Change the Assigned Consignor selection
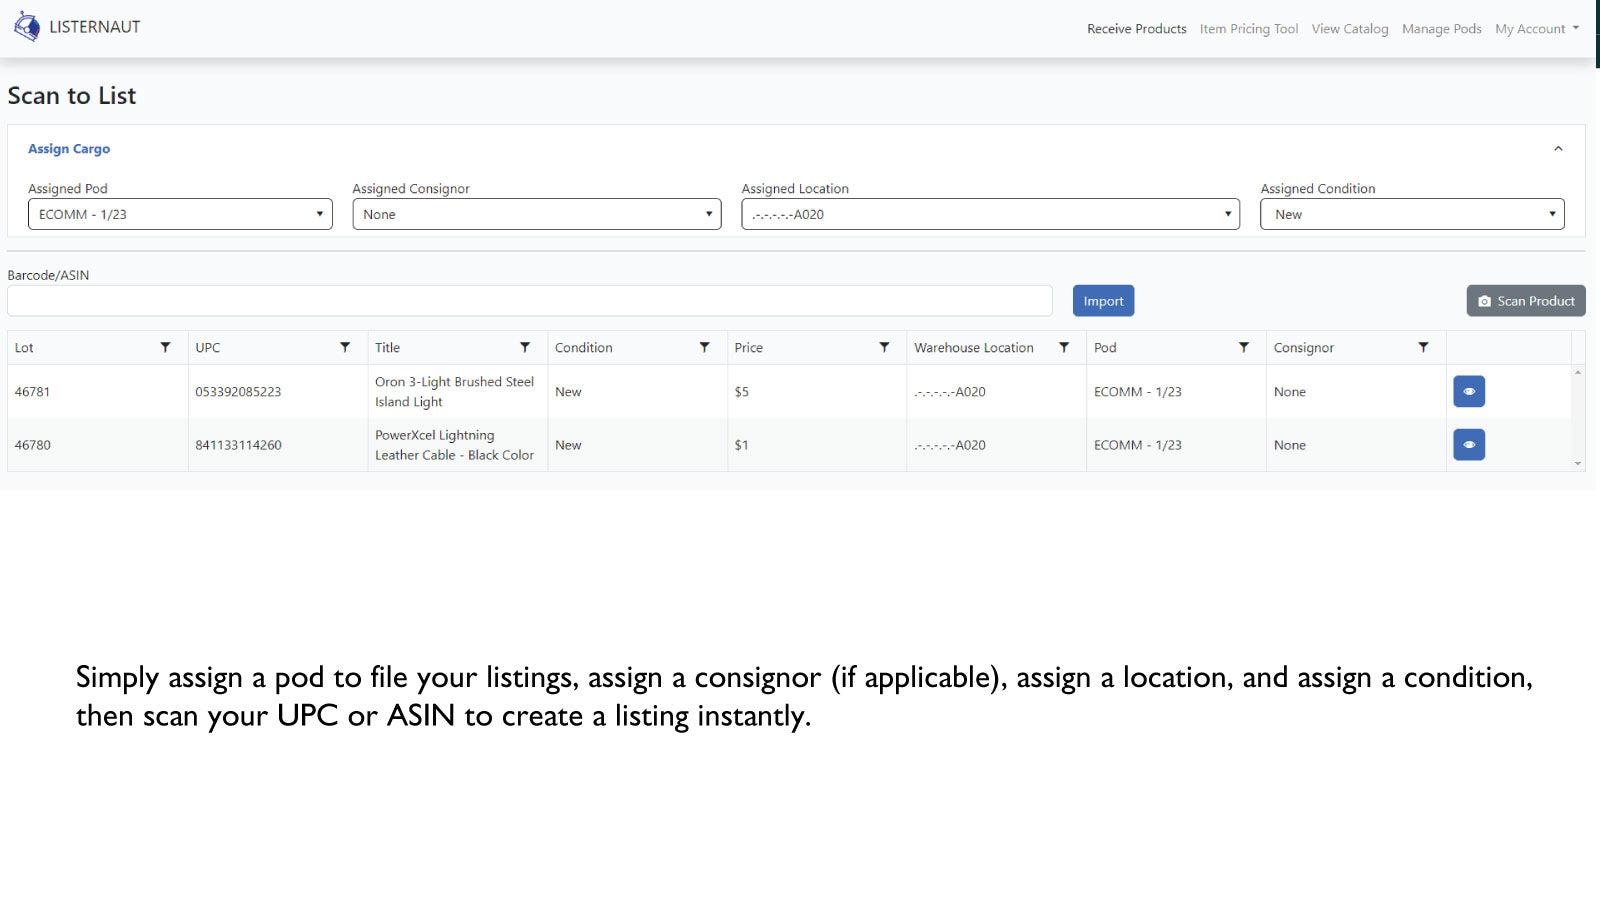Screen dimensions: 1600x900 [x=537, y=213]
